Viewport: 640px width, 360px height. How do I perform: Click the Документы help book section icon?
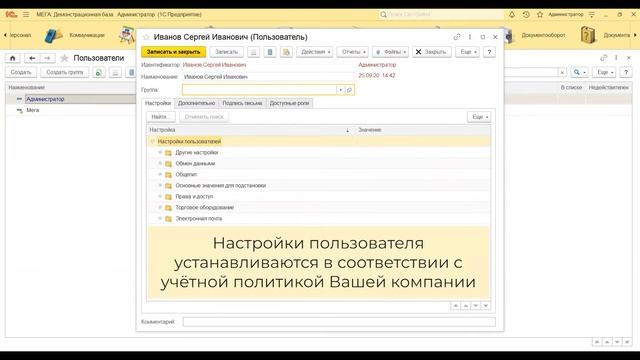[588, 36]
